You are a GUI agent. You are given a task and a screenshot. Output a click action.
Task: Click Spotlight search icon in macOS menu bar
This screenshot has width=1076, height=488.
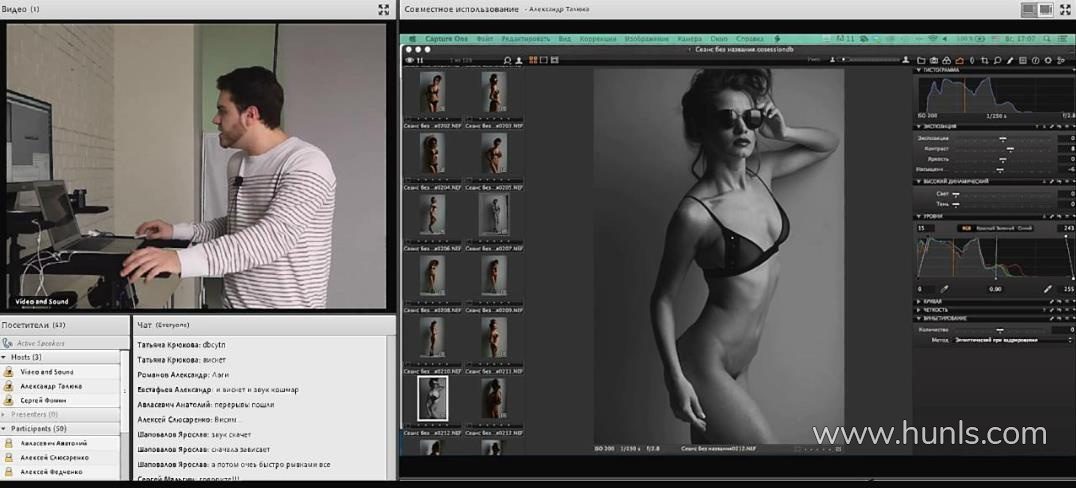point(1046,38)
